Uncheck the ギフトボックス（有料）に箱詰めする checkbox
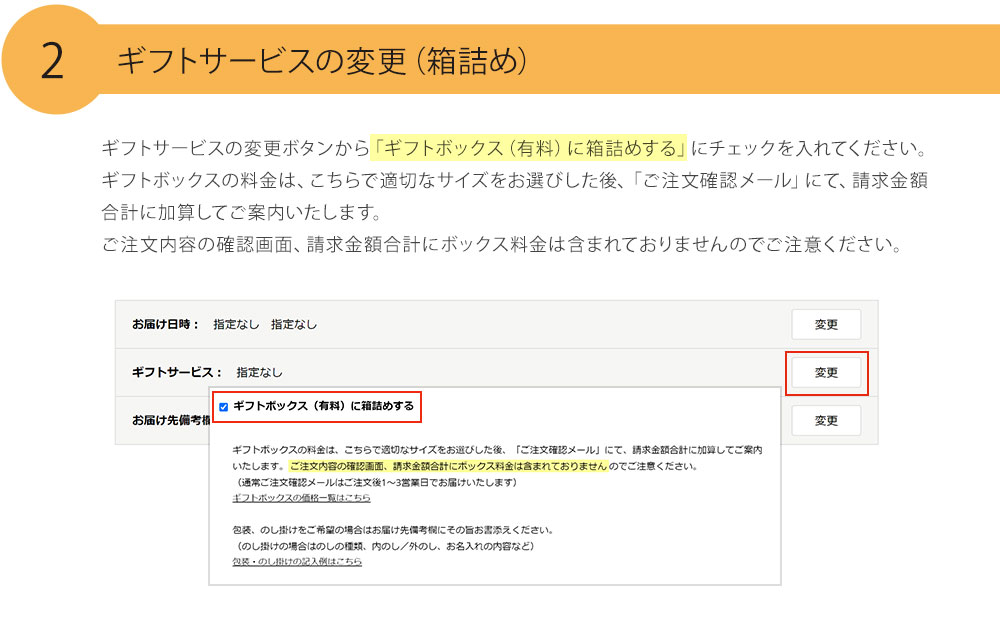 (224, 407)
